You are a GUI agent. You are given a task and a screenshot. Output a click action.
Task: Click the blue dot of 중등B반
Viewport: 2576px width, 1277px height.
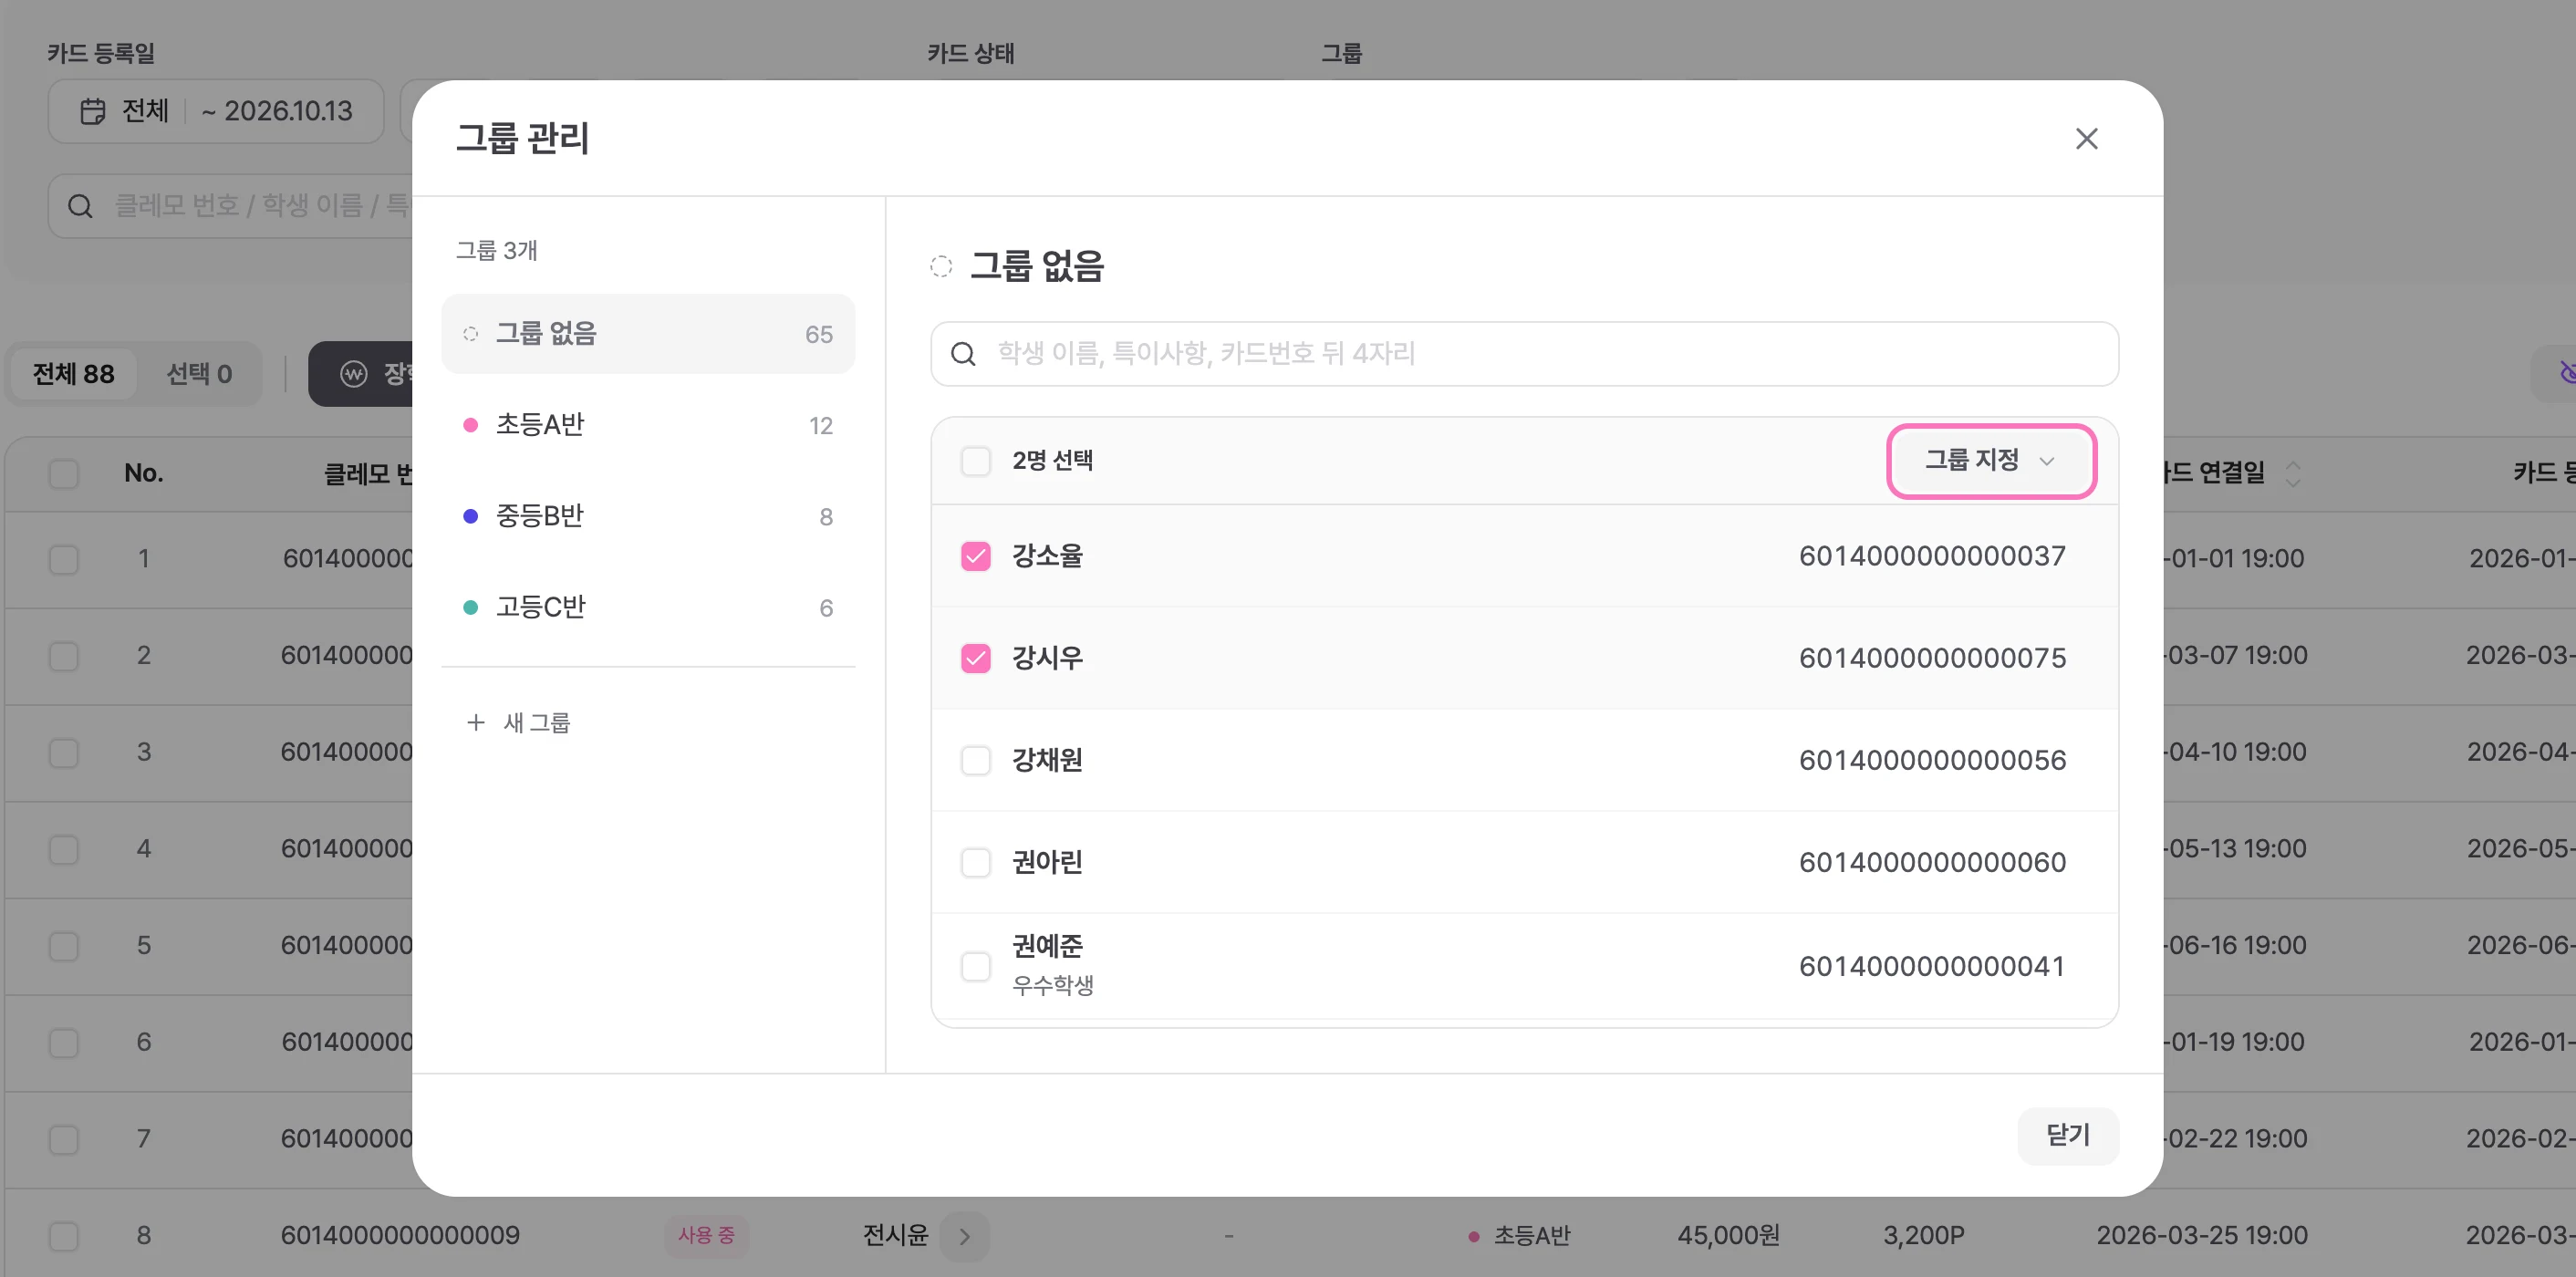point(470,516)
